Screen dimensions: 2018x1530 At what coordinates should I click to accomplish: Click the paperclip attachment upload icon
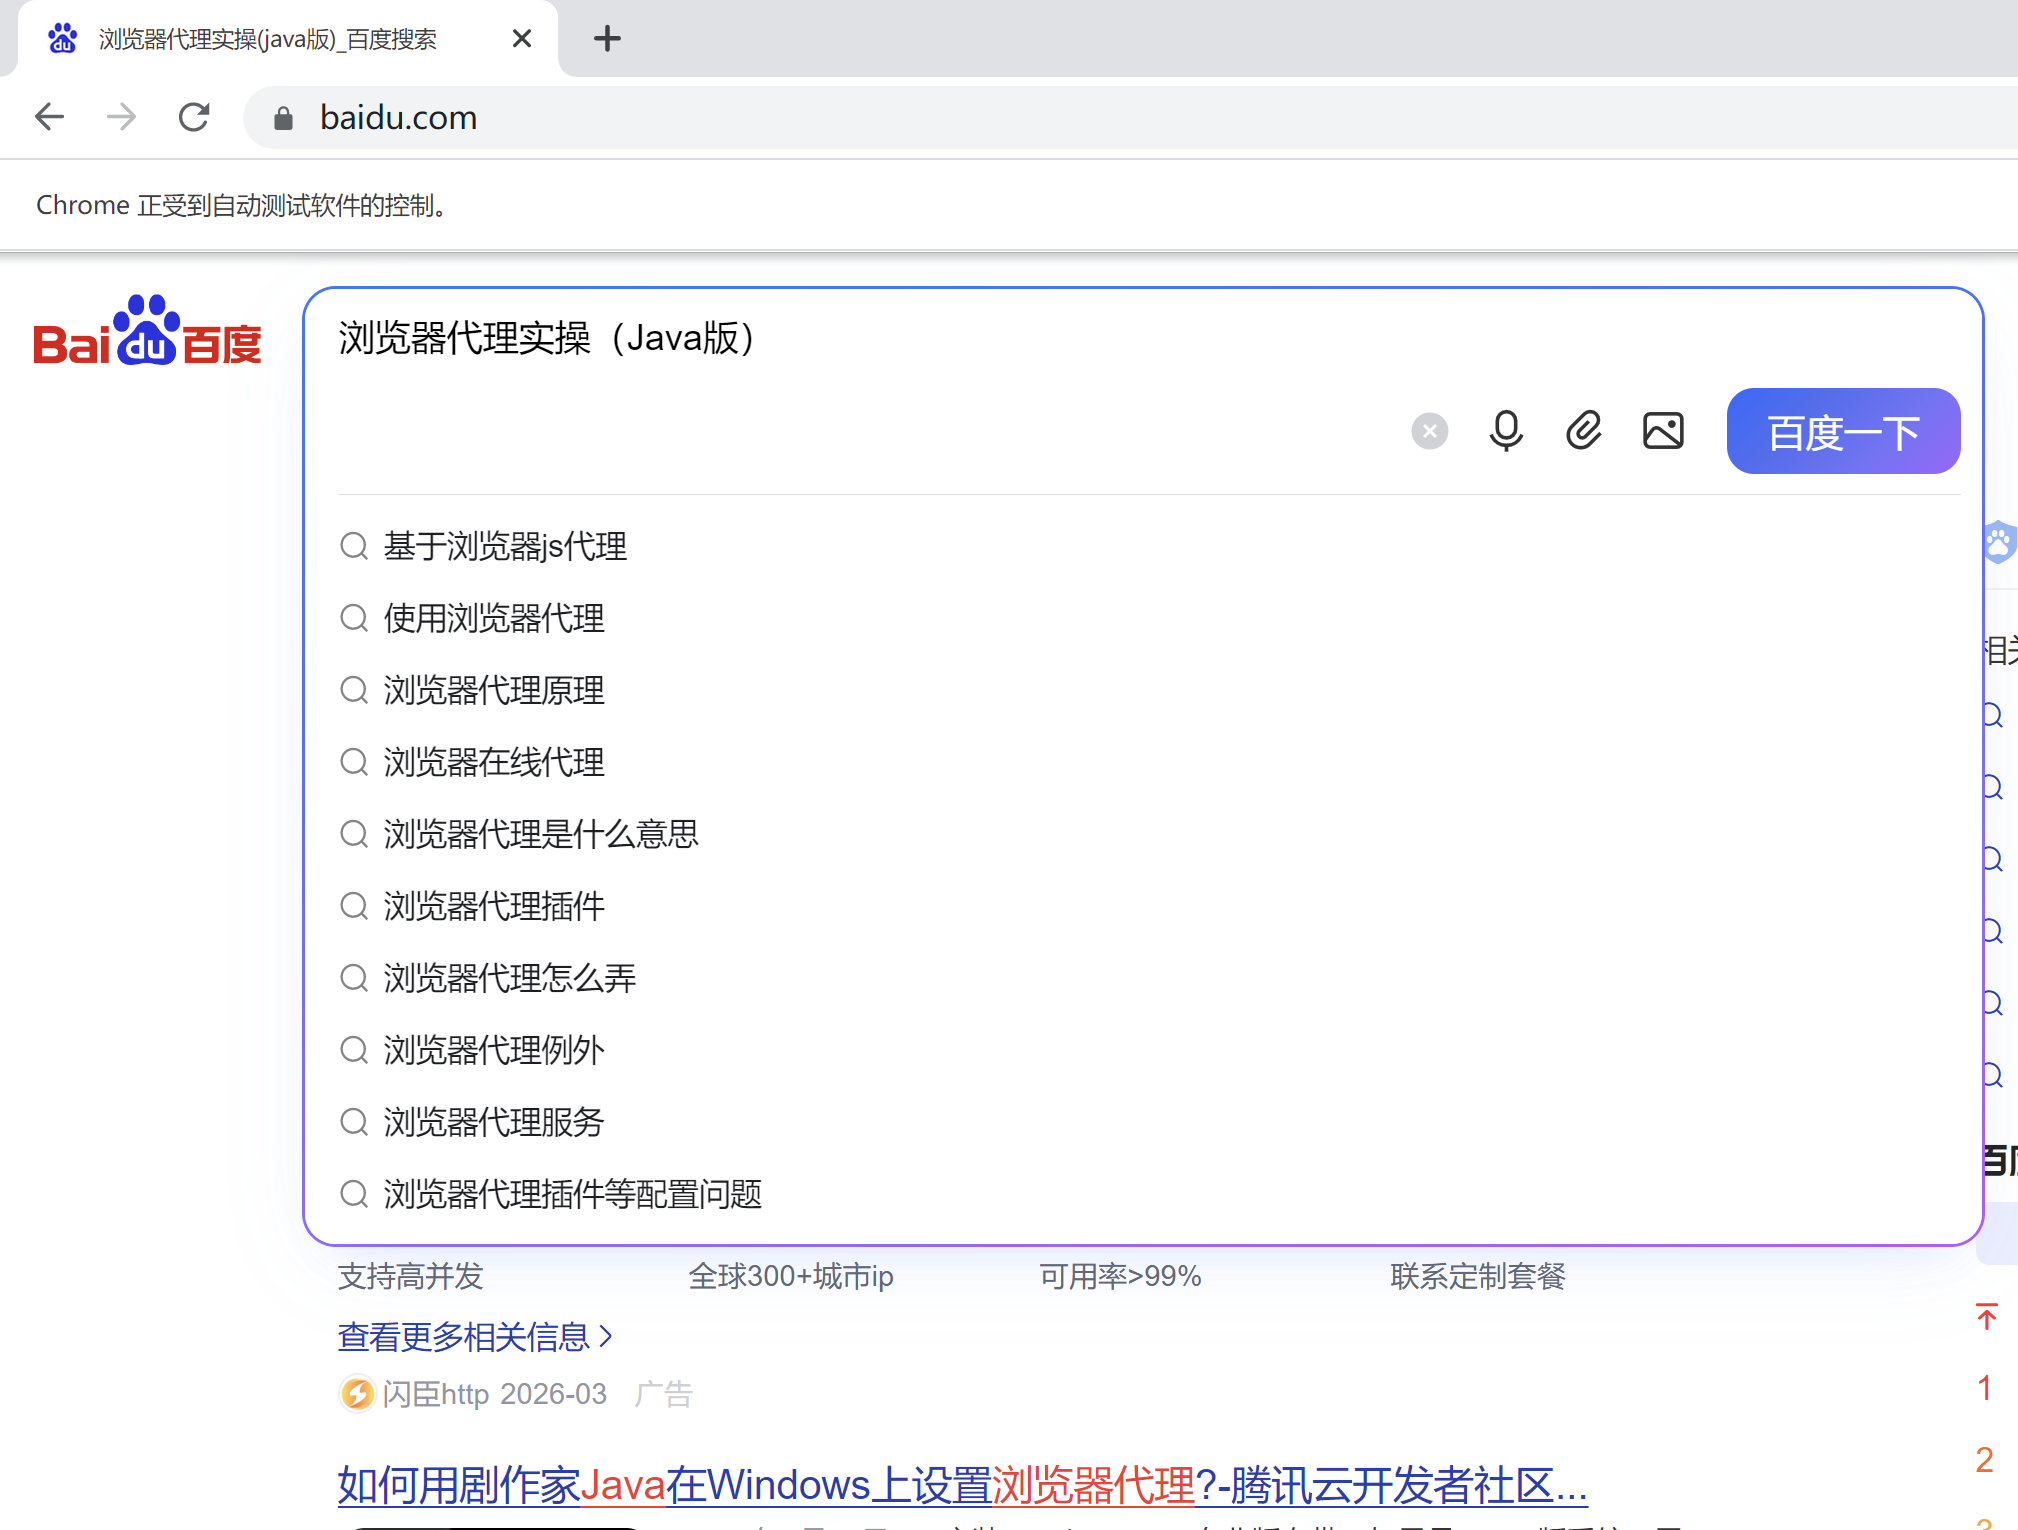(1583, 431)
